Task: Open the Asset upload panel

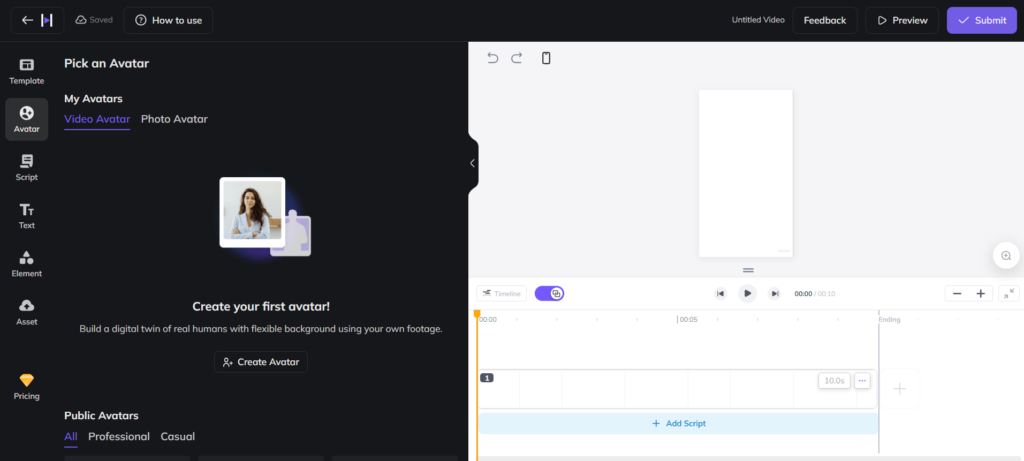Action: pyautogui.click(x=27, y=310)
